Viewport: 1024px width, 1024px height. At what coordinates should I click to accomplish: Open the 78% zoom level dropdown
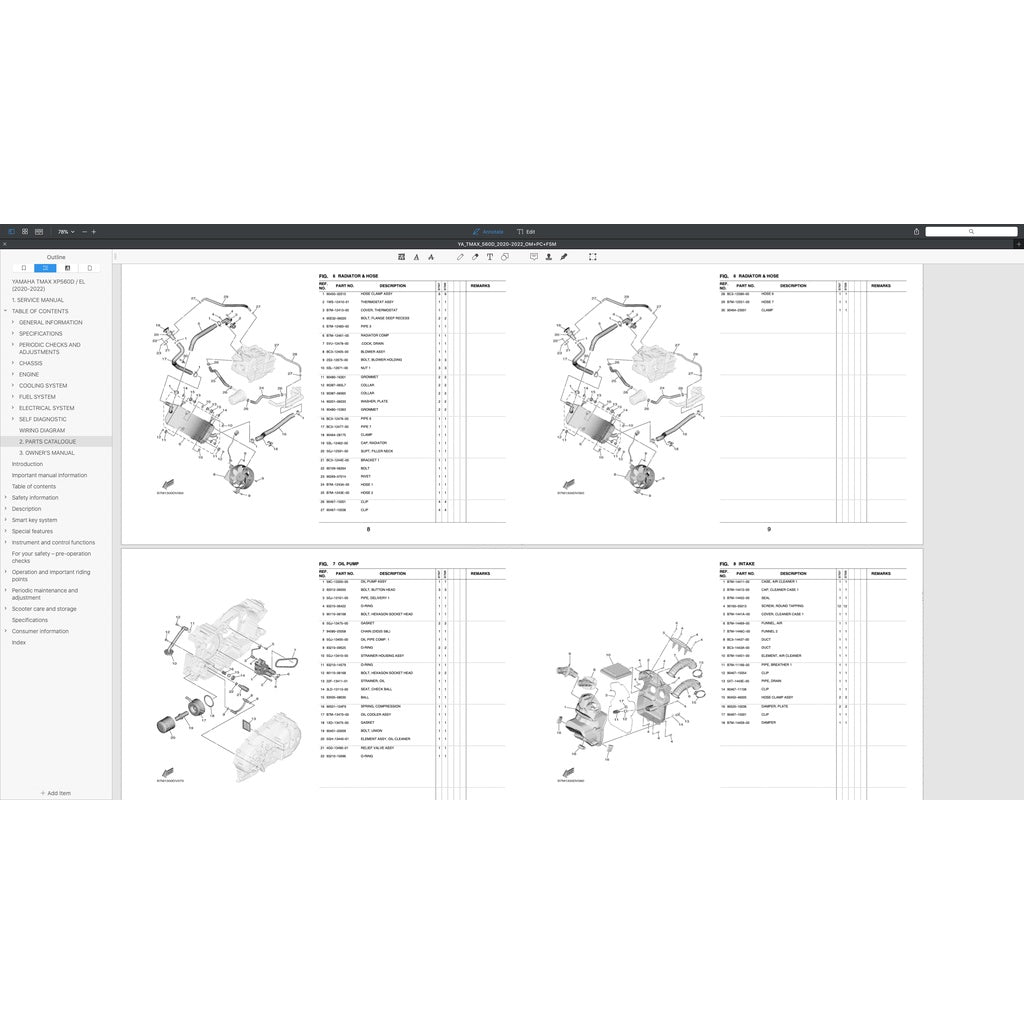65,231
